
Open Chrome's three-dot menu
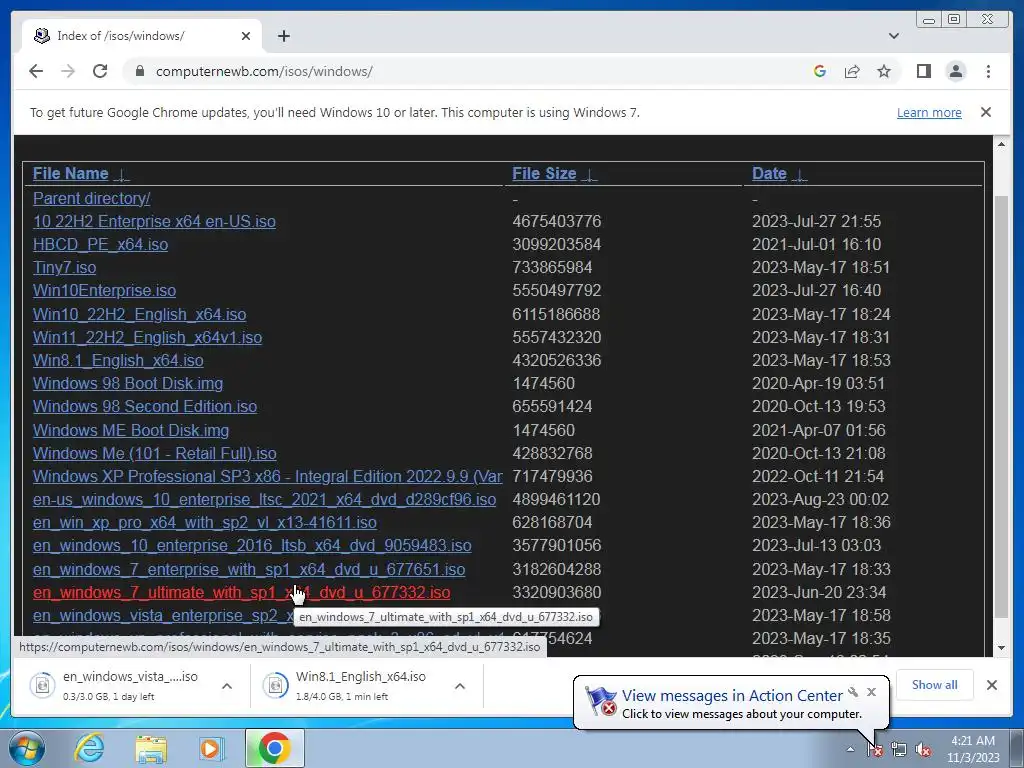click(x=988, y=71)
